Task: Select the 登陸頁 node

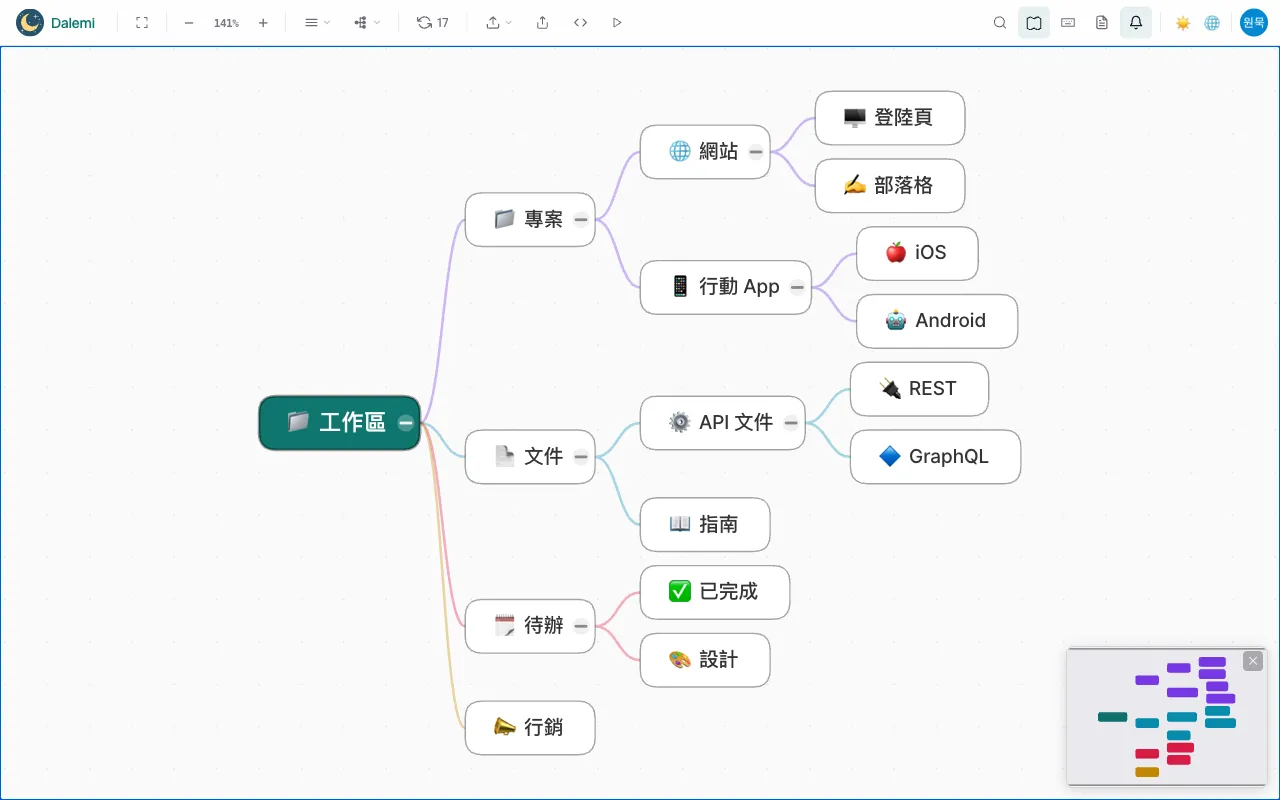Action: (890, 118)
